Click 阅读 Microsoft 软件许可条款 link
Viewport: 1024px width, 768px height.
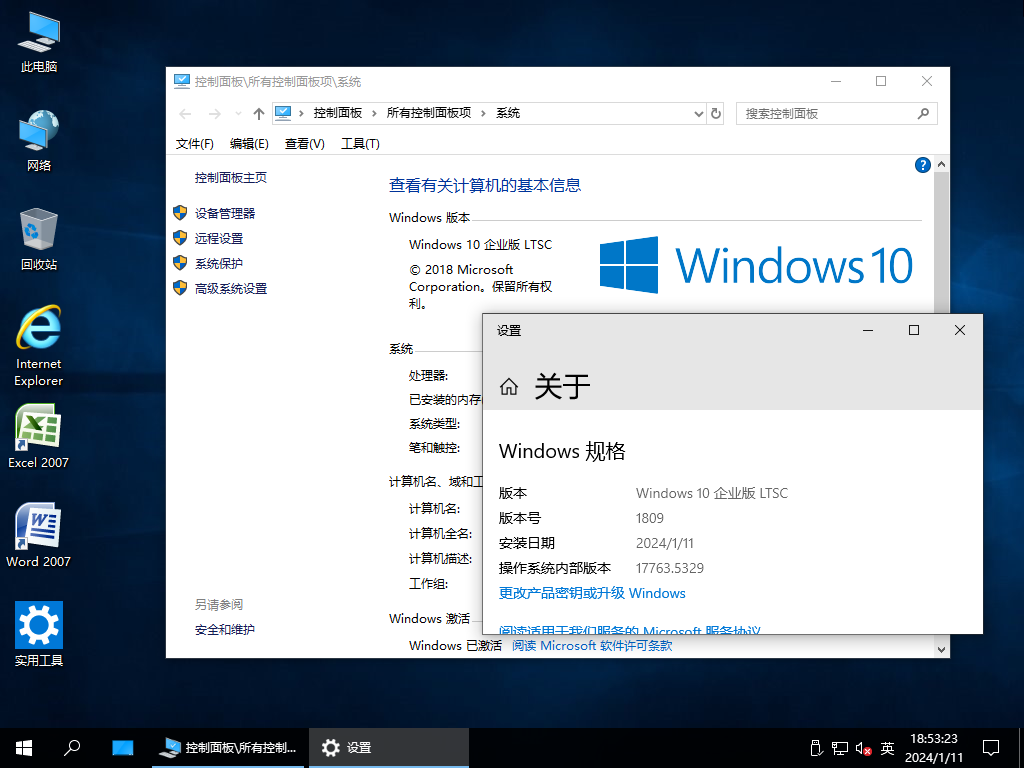pyautogui.click(x=592, y=646)
